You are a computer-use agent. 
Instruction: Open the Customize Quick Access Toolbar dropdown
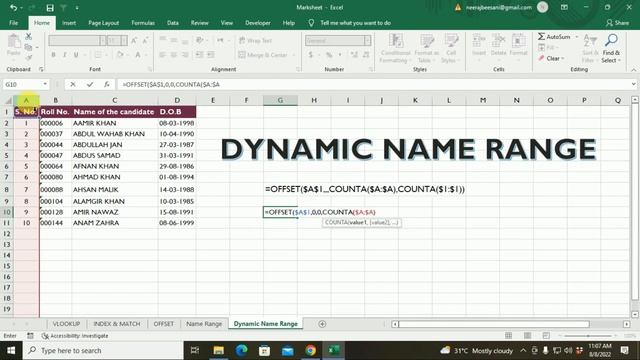[x=77, y=8]
